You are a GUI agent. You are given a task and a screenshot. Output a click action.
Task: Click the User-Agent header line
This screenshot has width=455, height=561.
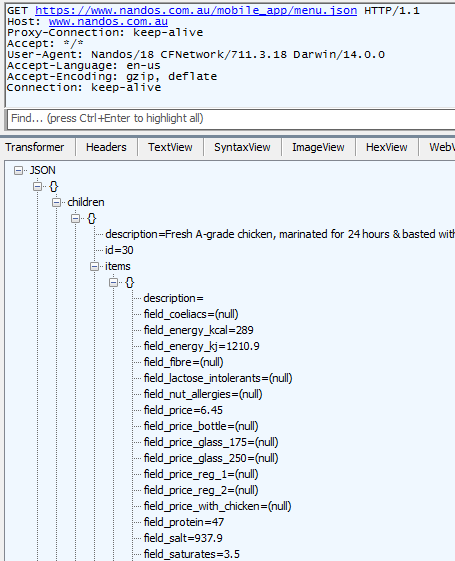(196, 55)
